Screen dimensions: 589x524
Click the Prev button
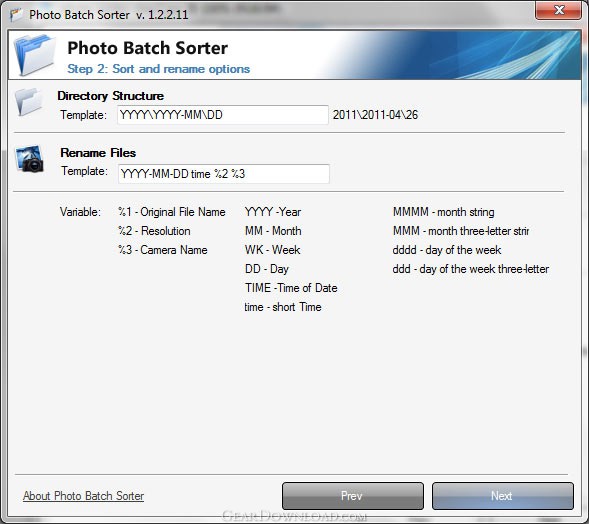[353, 496]
